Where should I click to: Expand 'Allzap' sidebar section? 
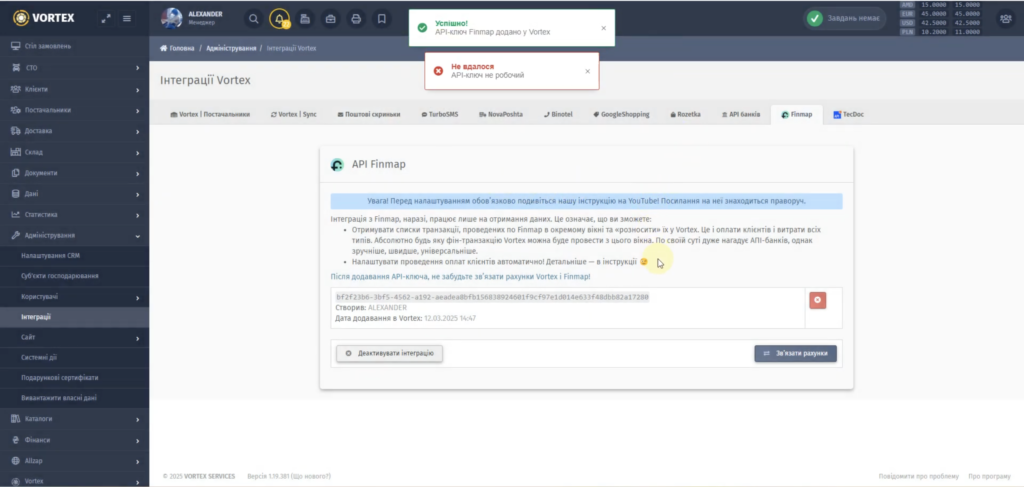pos(74,461)
